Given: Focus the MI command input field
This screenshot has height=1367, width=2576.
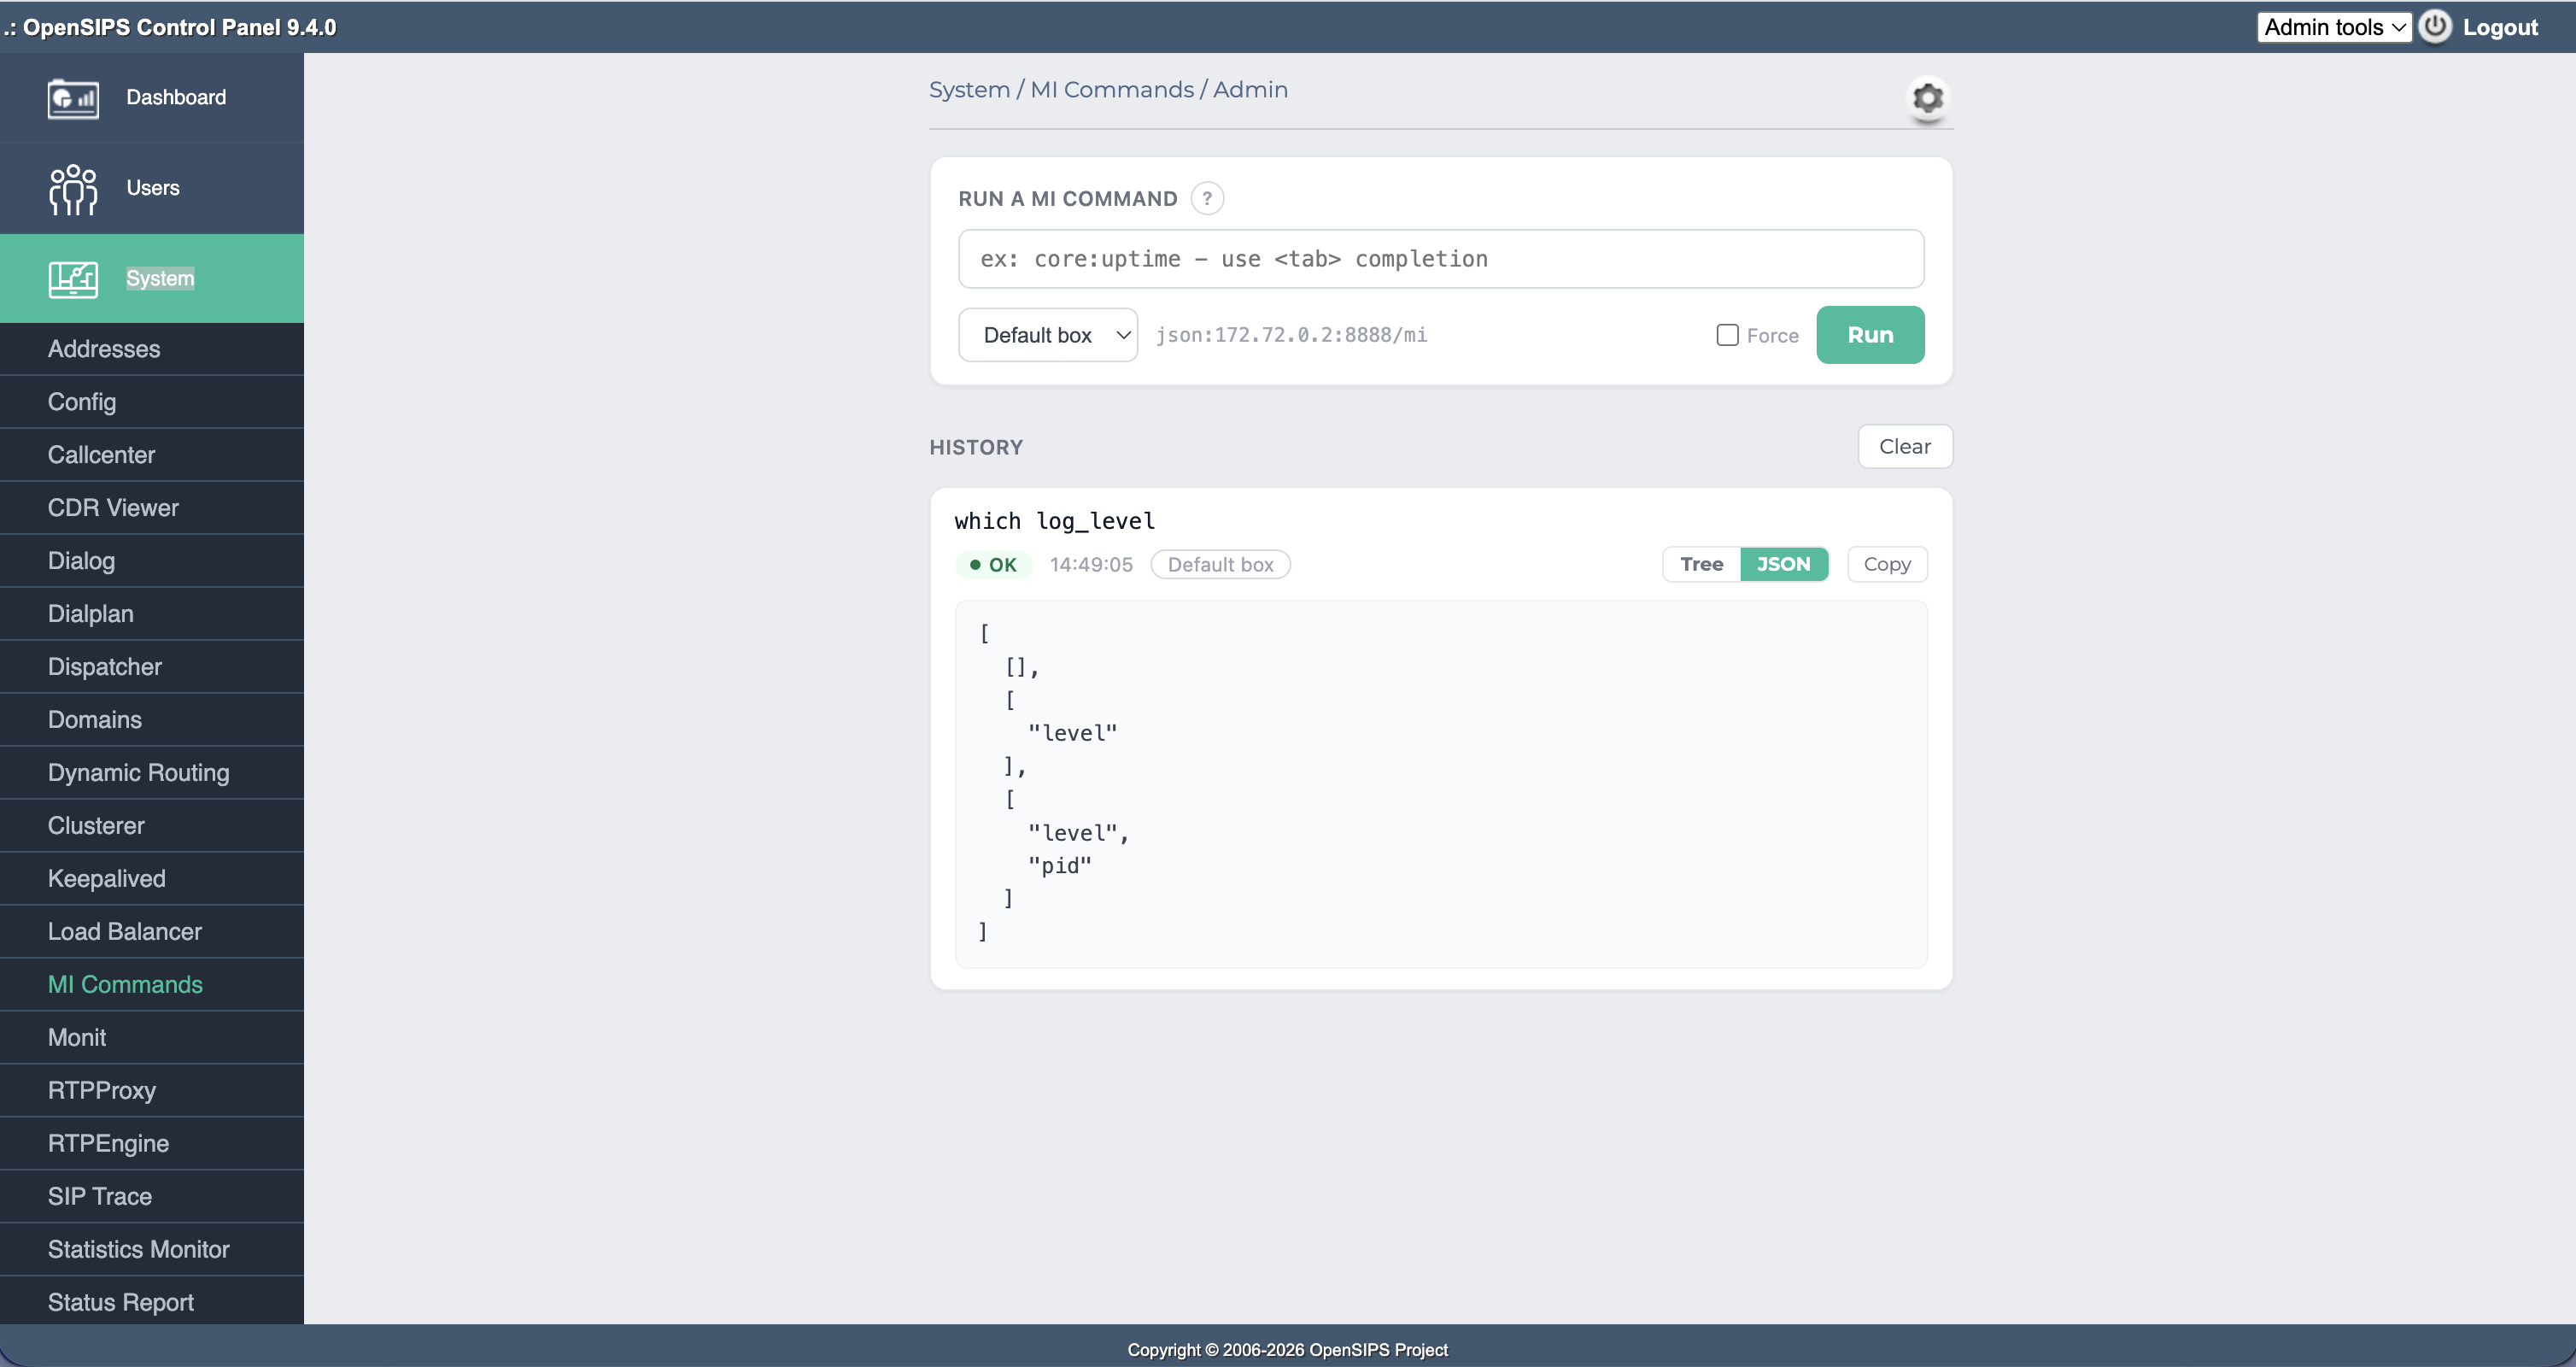Looking at the screenshot, I should (1440, 259).
